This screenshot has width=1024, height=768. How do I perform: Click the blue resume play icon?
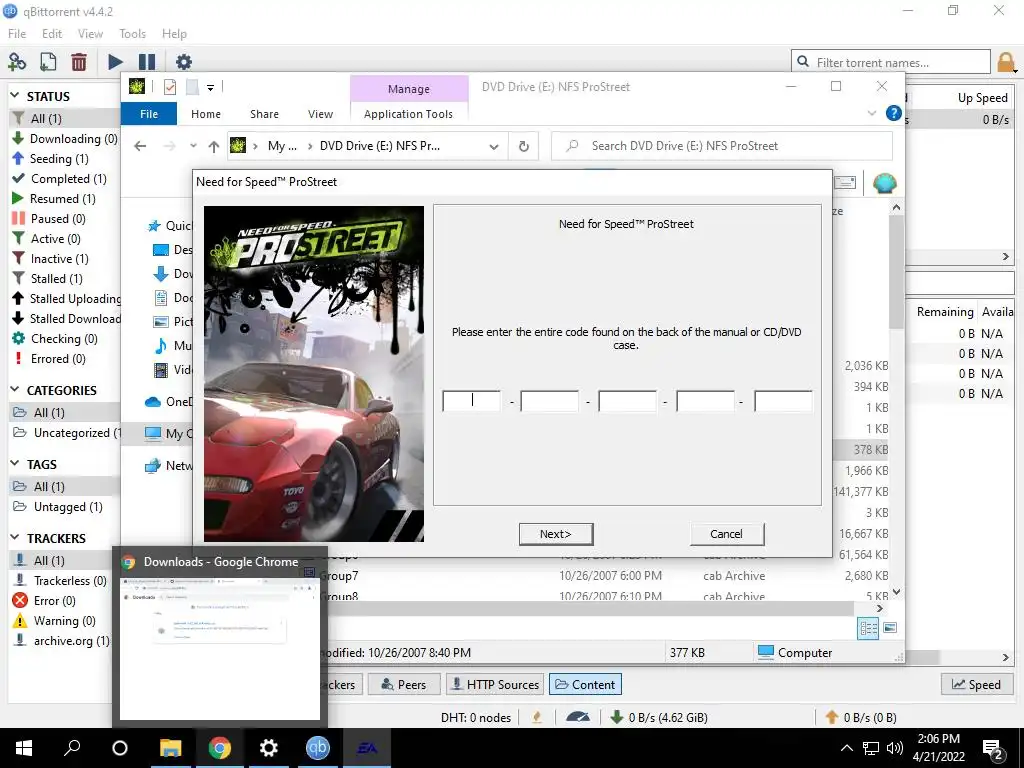tap(116, 62)
